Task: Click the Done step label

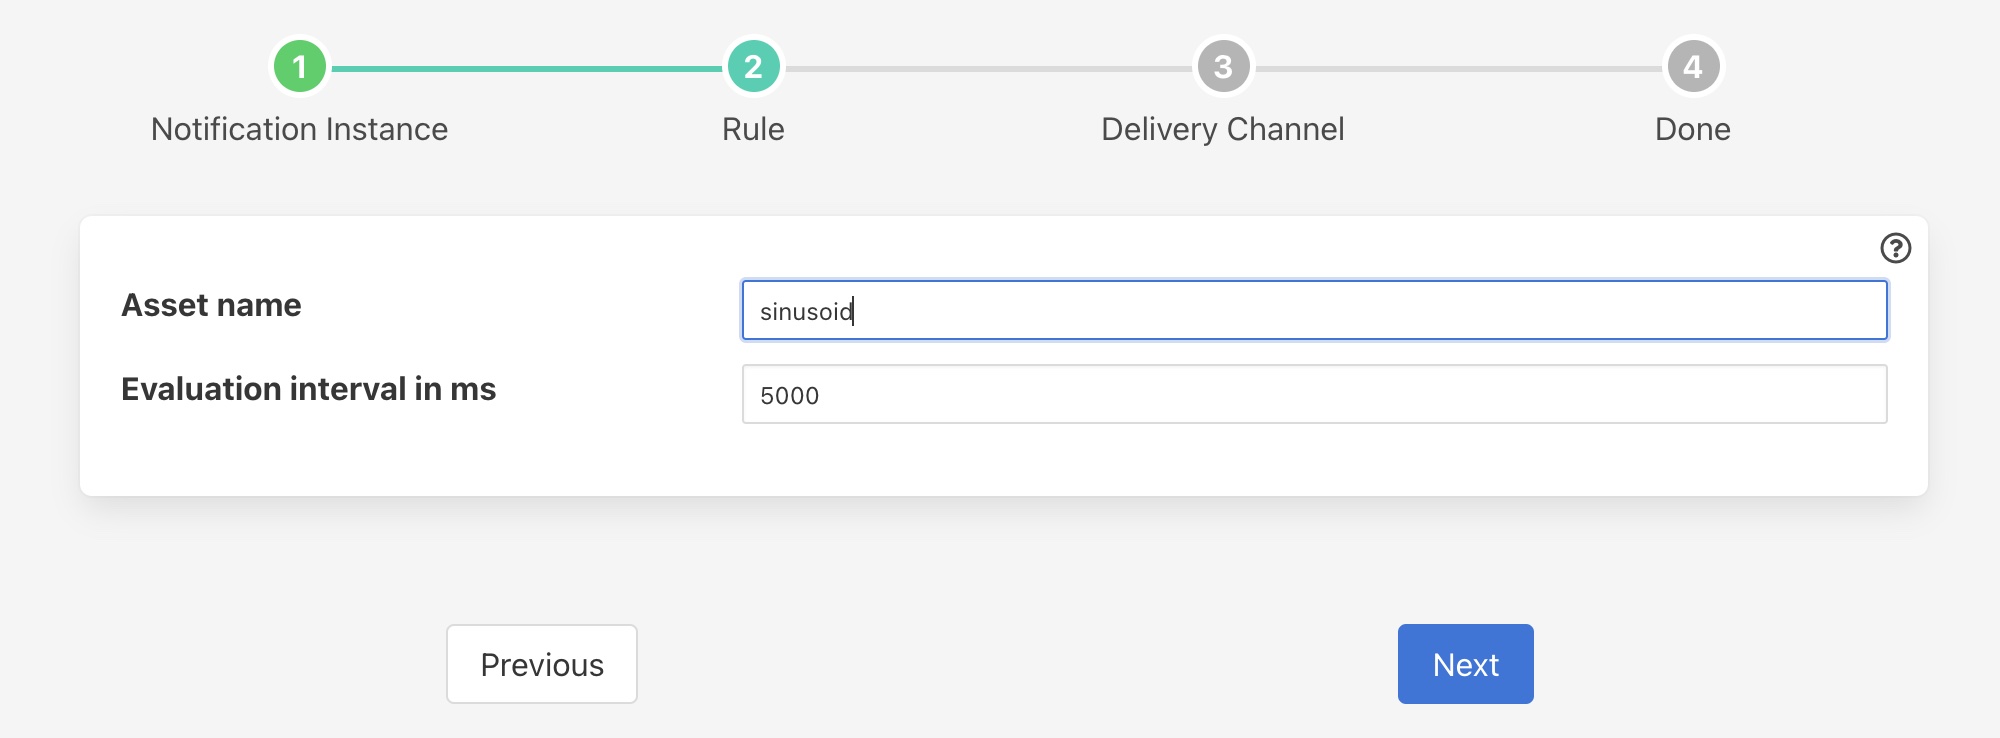Action: (x=1692, y=129)
